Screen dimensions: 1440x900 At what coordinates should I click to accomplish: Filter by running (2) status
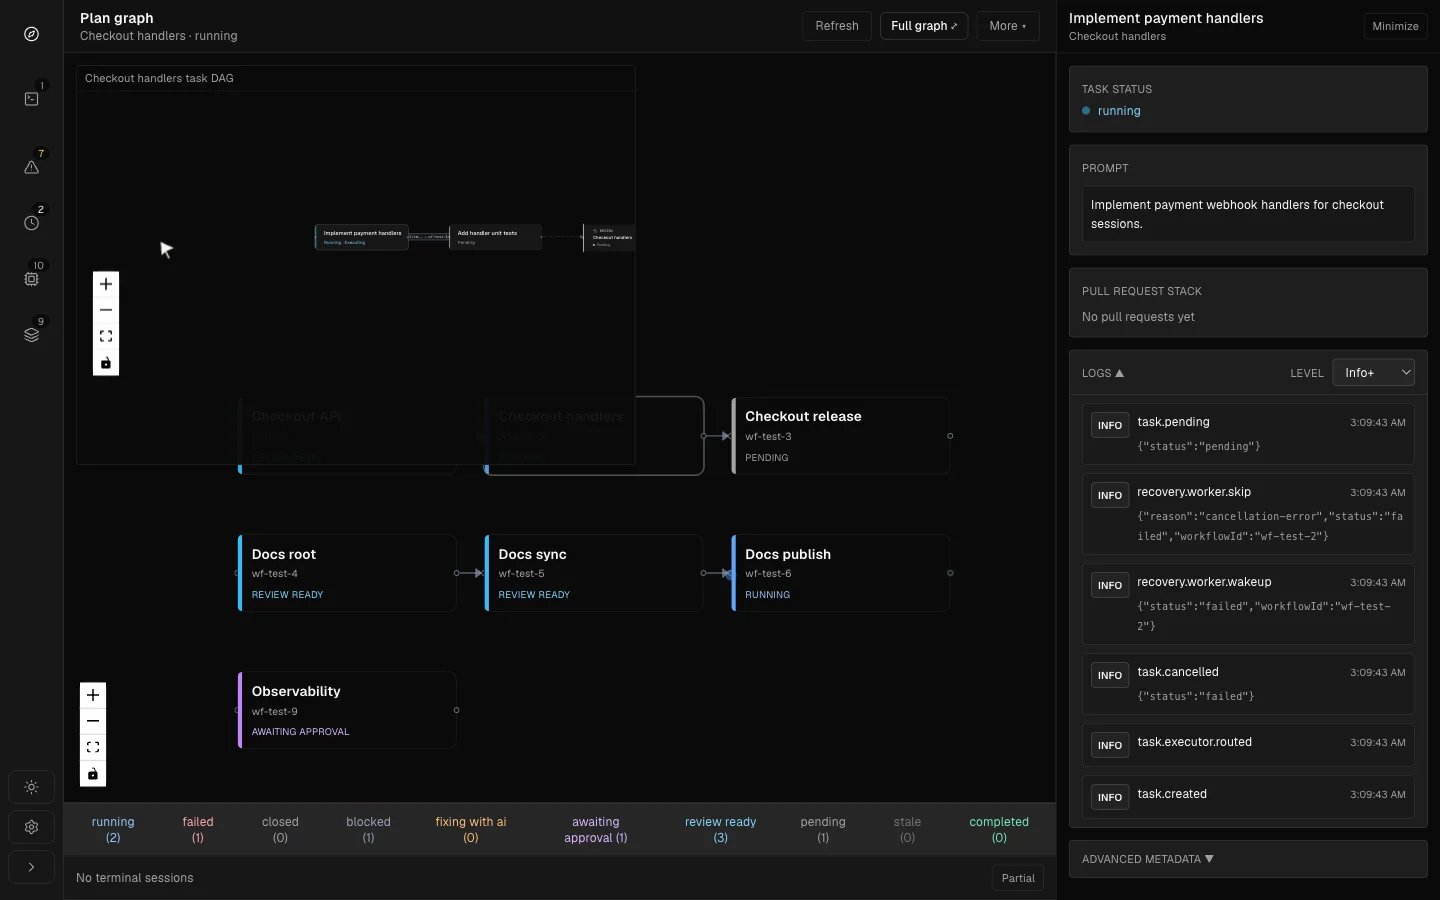click(x=113, y=829)
